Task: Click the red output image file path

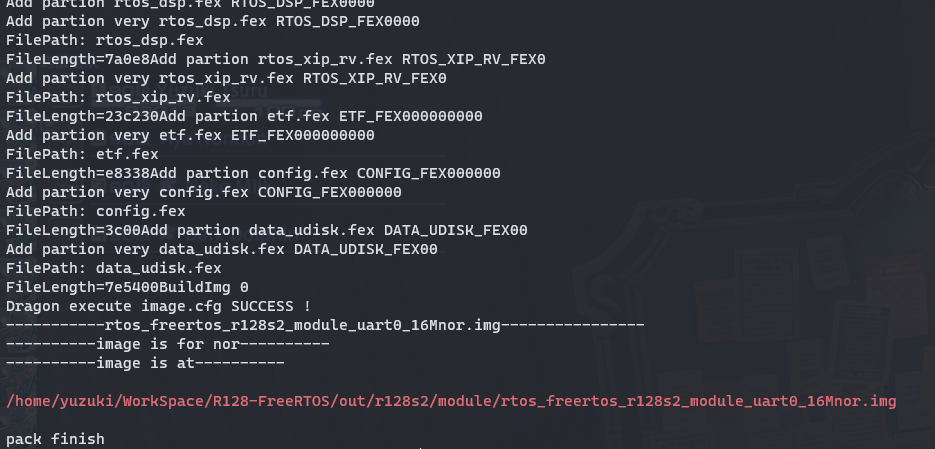Action: pyautogui.click(x=450, y=401)
